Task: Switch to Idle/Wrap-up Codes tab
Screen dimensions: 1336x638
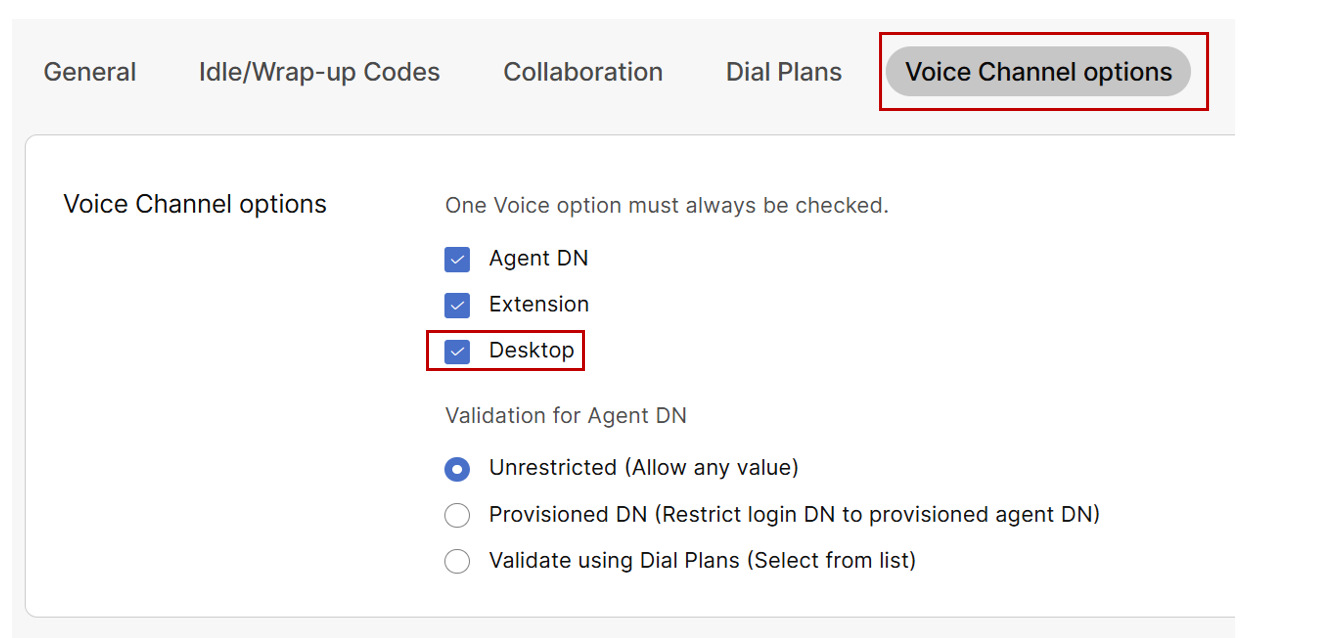Action: [319, 72]
